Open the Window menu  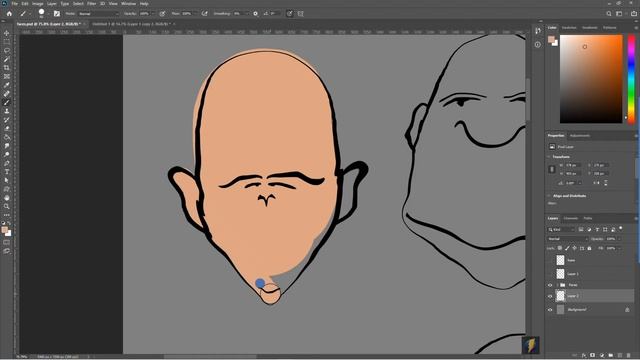click(x=128, y=4)
